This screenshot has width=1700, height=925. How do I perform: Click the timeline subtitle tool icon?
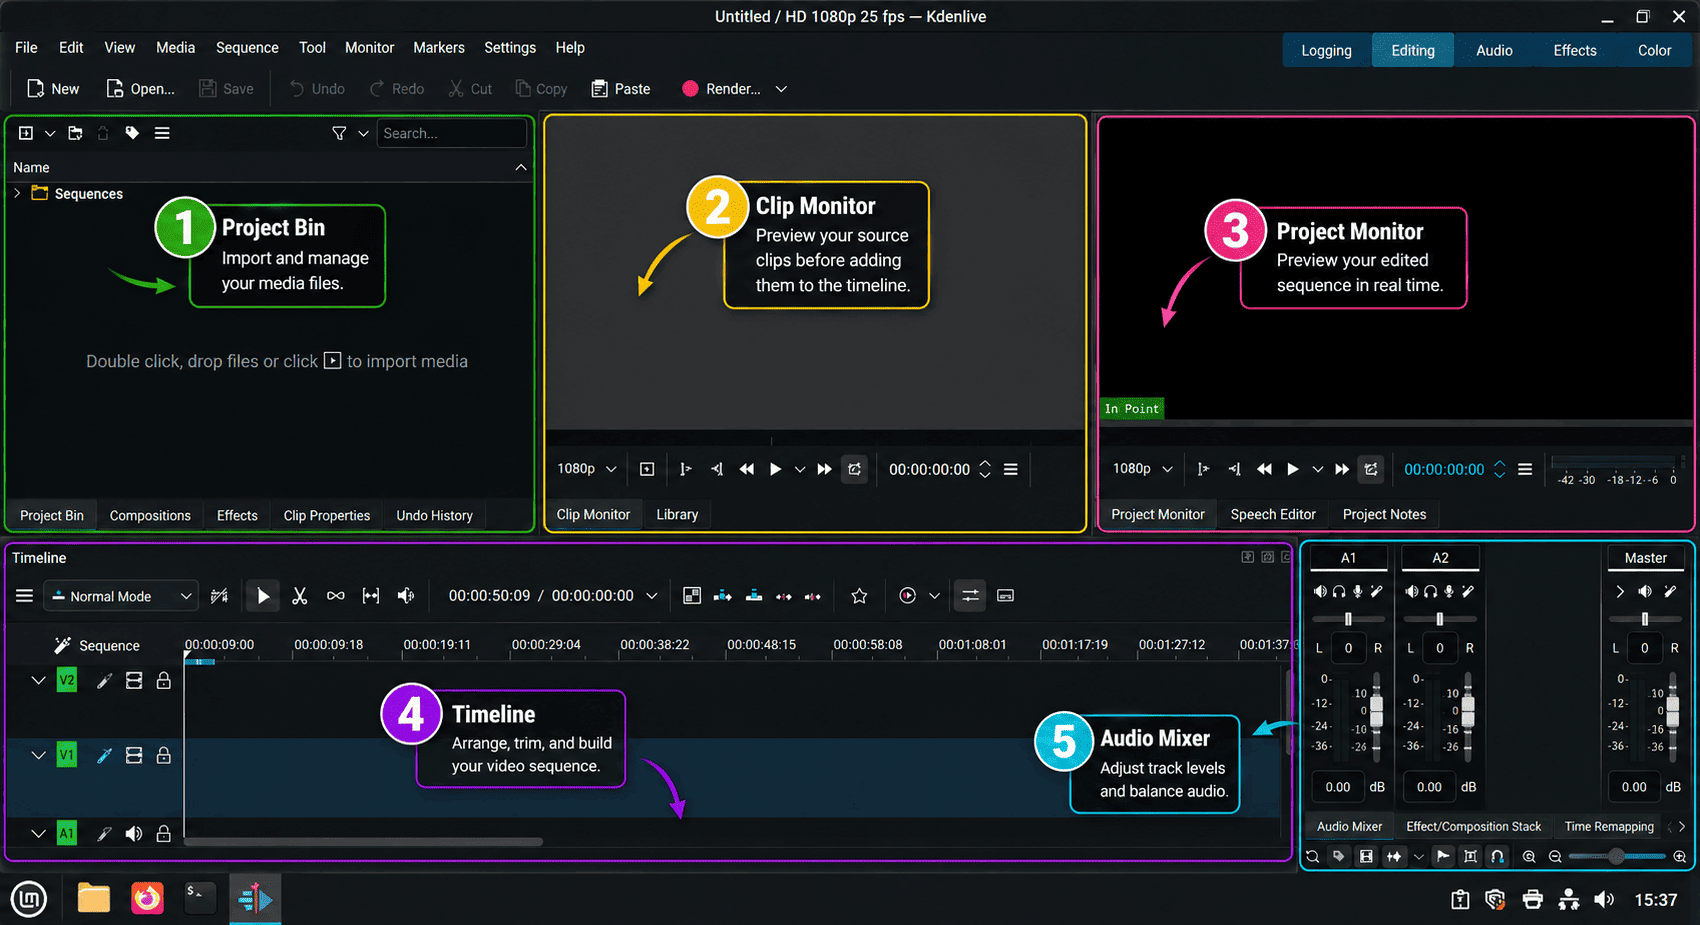click(x=1006, y=596)
